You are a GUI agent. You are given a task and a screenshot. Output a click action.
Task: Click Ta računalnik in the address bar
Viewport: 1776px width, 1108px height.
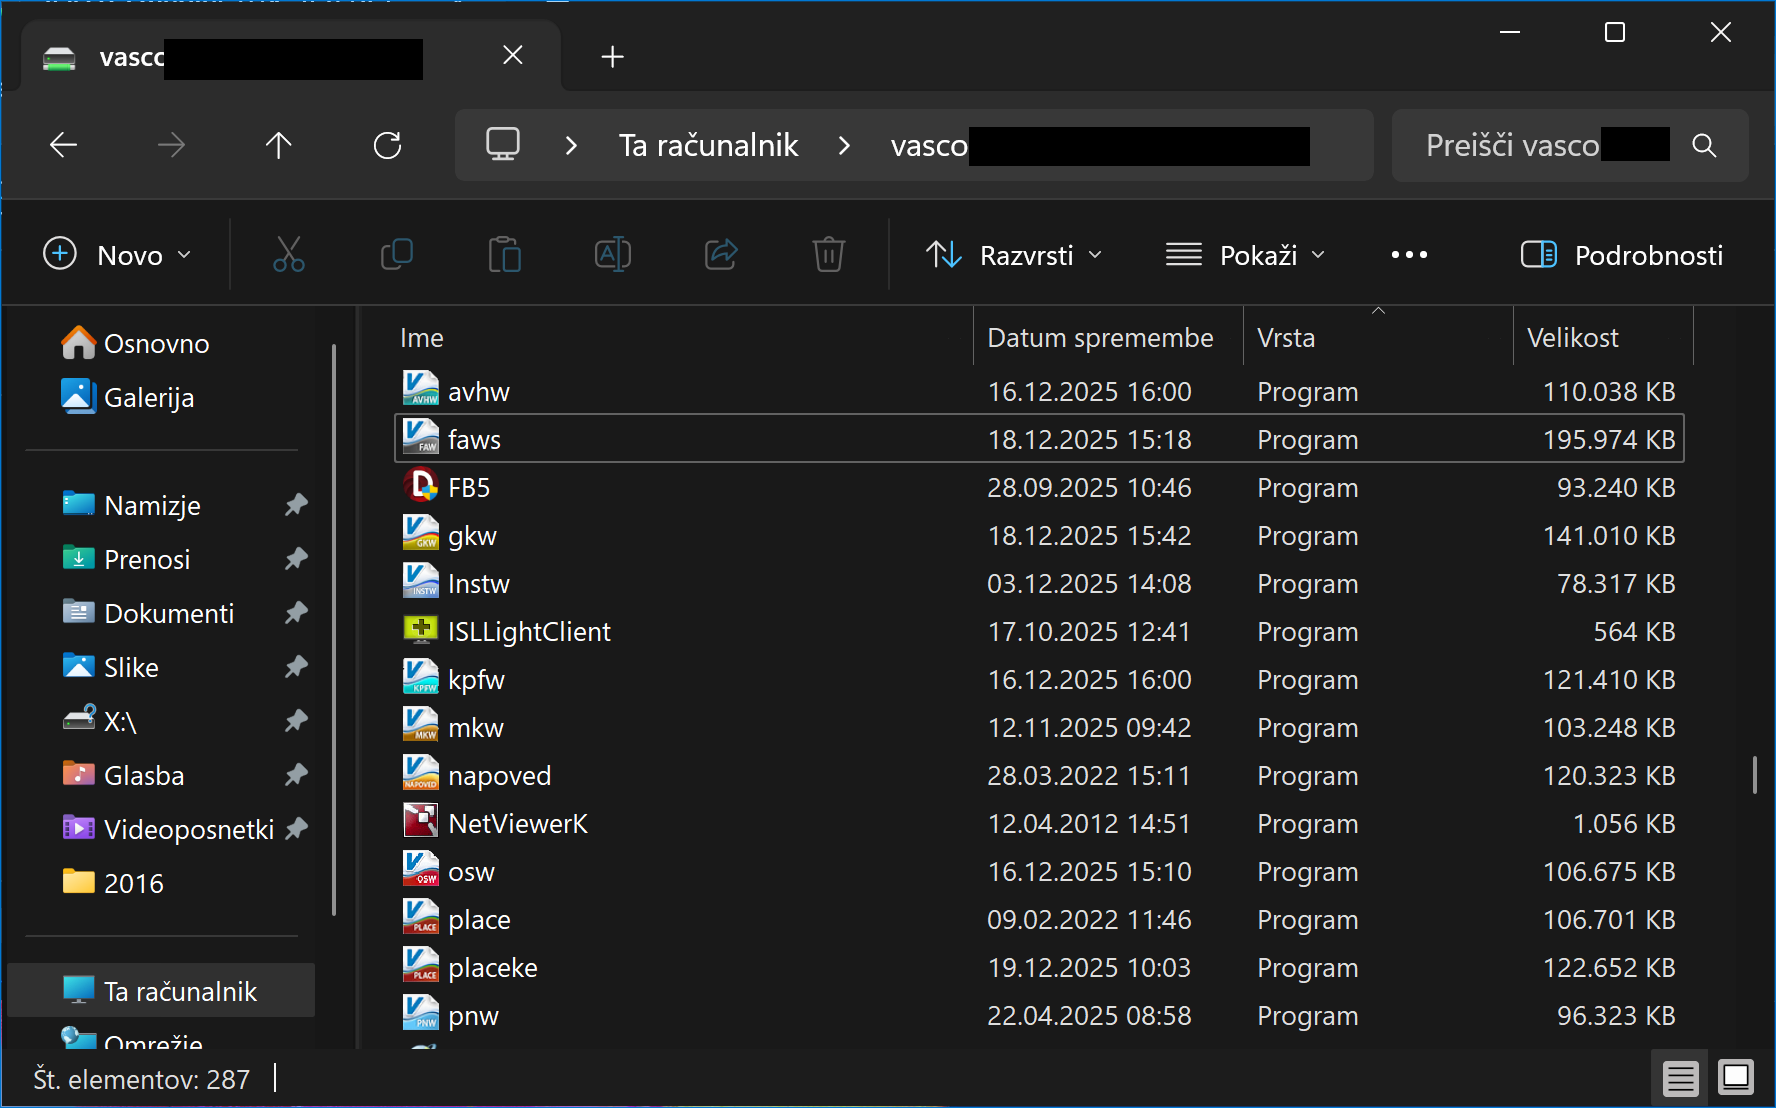(708, 146)
